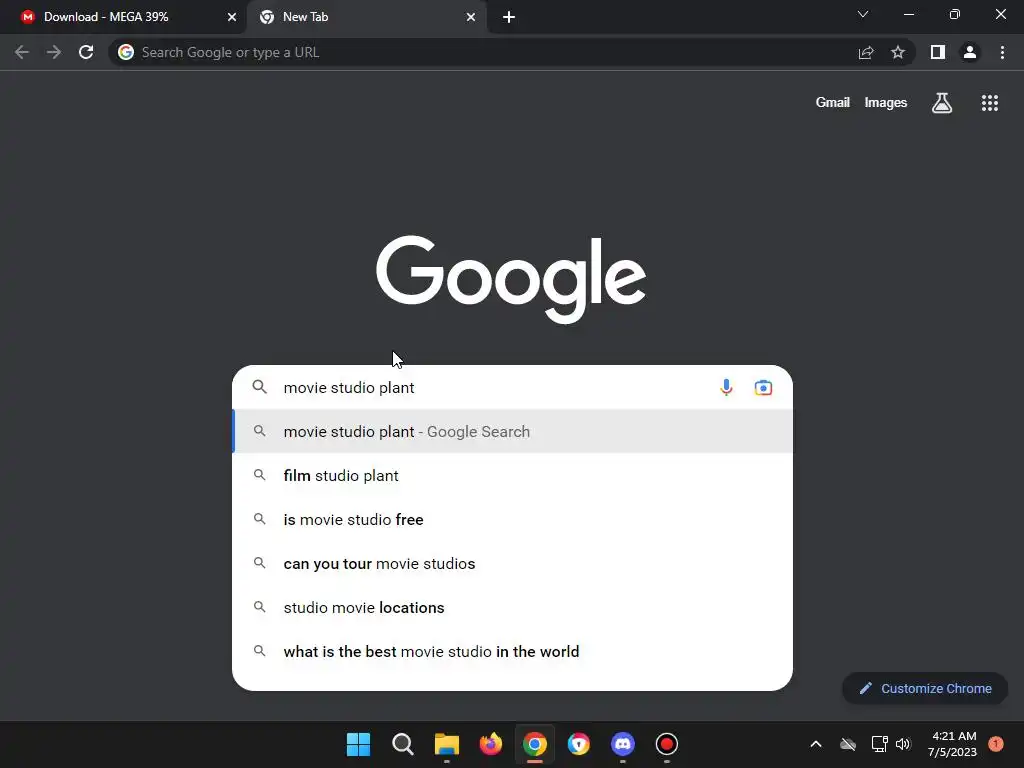
Task: Open Gmail link
Action: pyautogui.click(x=833, y=103)
